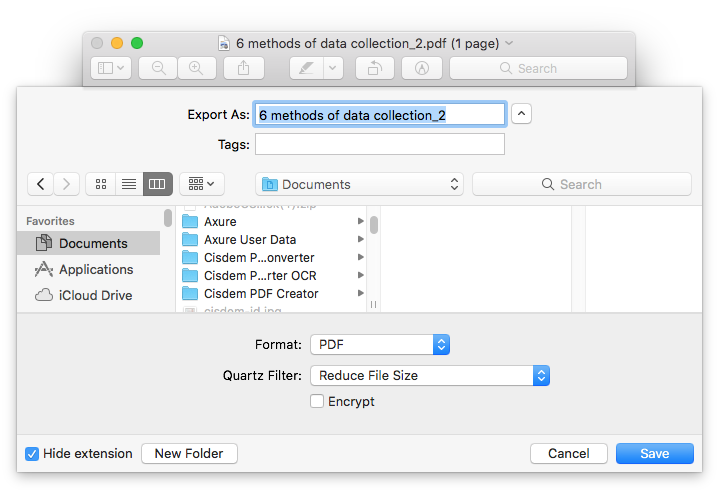This screenshot has height=493, width=719.
Task: Switch to list view mode
Action: click(128, 184)
